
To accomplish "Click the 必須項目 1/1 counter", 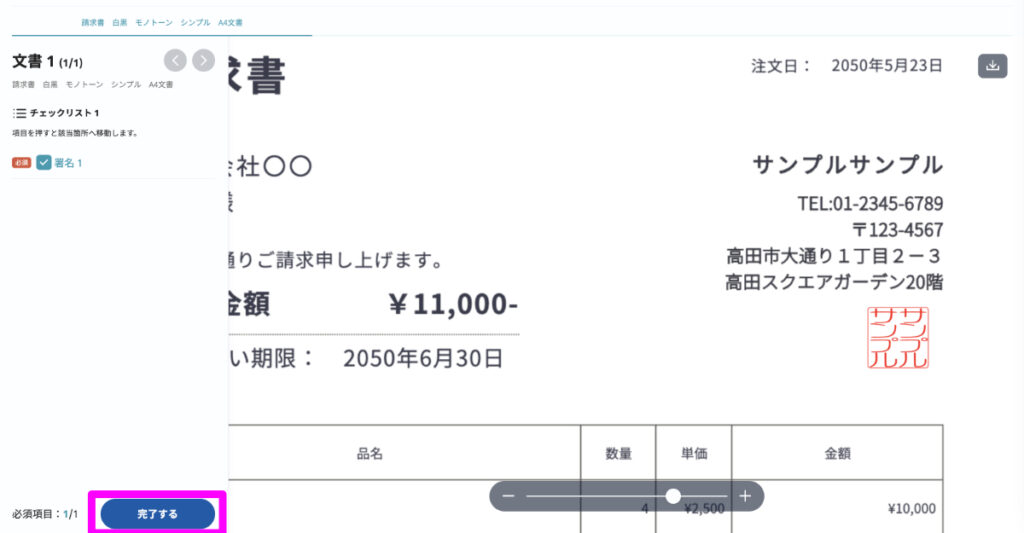I will (44, 514).
